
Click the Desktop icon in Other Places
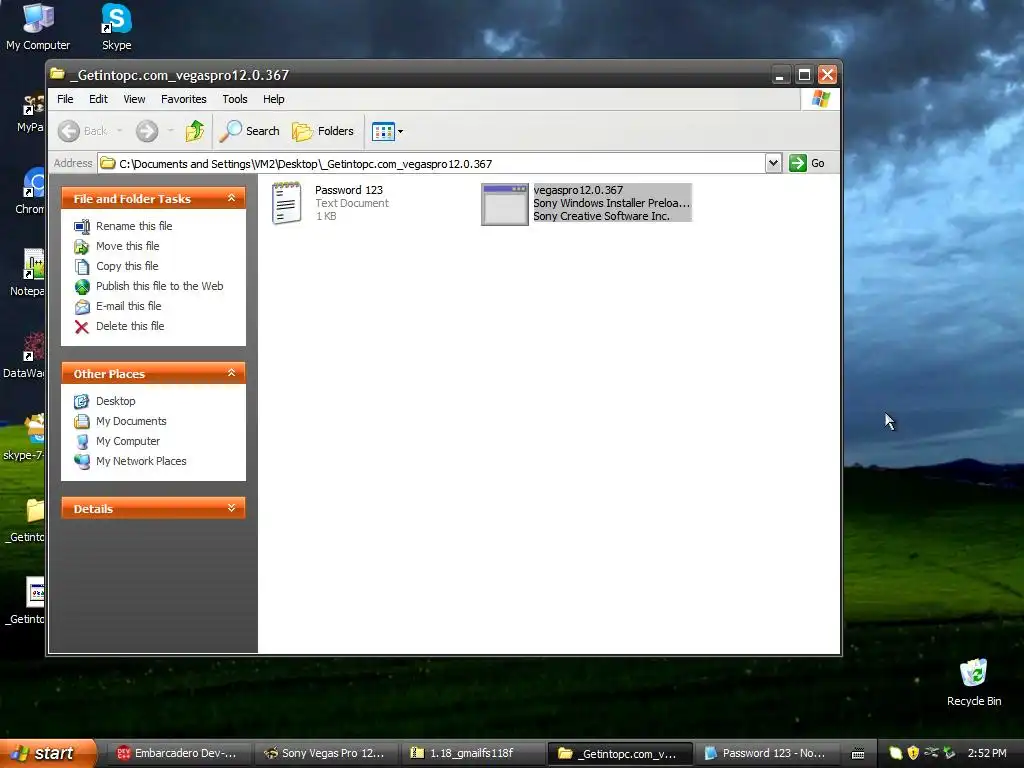pyautogui.click(x=82, y=402)
